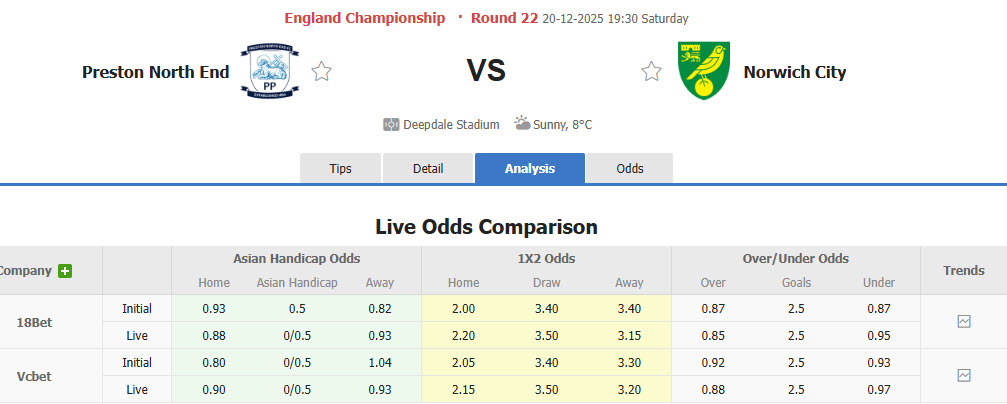The image size is (1007, 404).
Task: Open the 18Bet odds trend chart icon
Action: (x=963, y=322)
